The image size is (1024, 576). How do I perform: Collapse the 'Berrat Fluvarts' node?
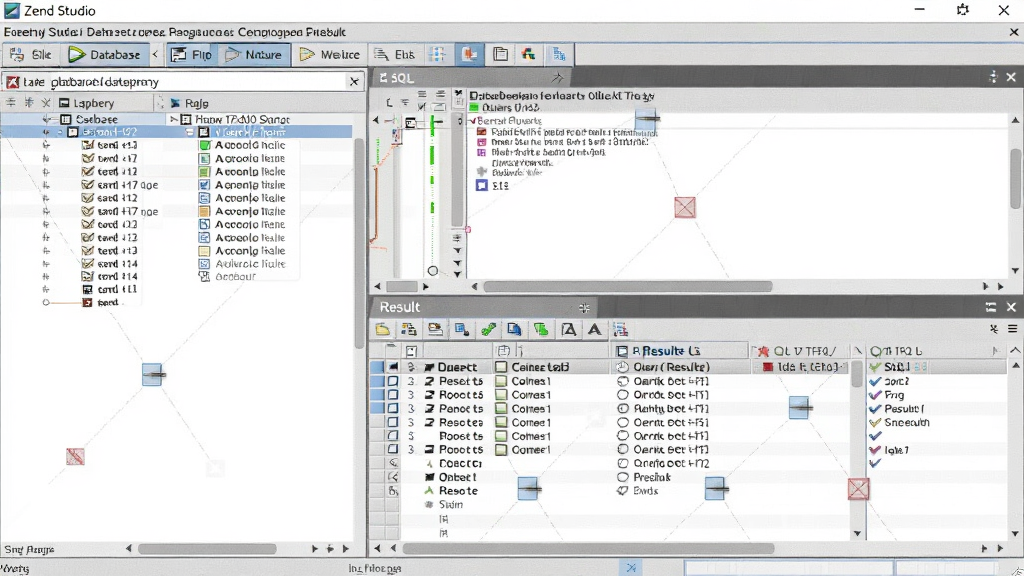tap(473, 121)
